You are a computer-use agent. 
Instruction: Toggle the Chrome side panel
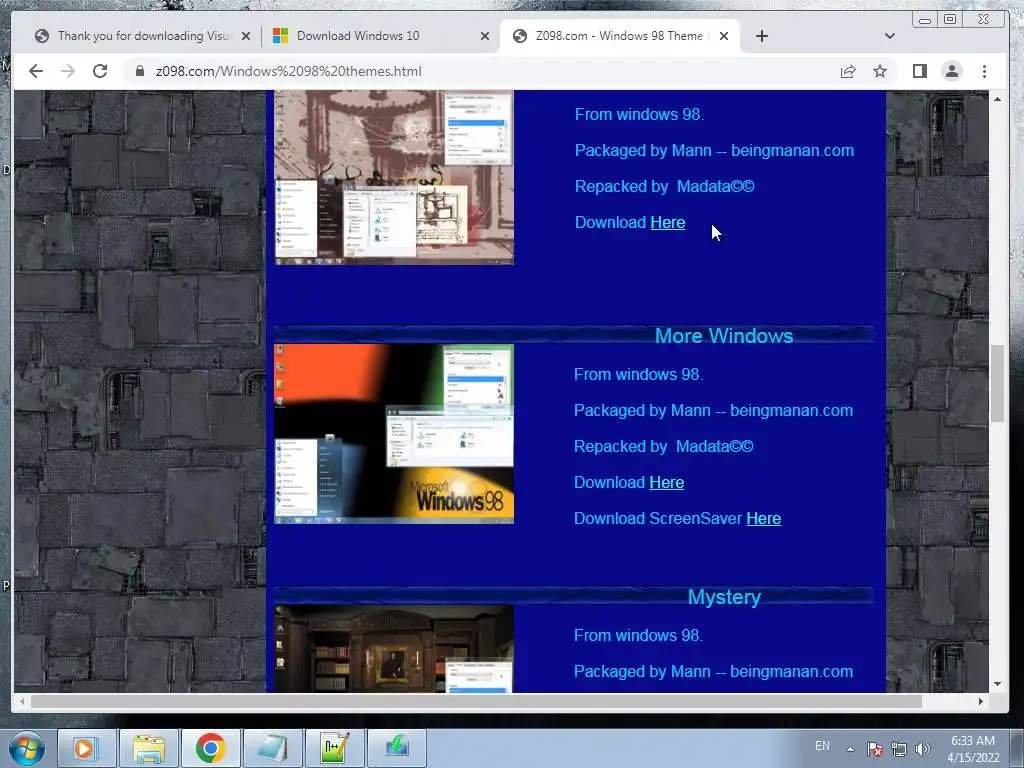[x=920, y=71]
